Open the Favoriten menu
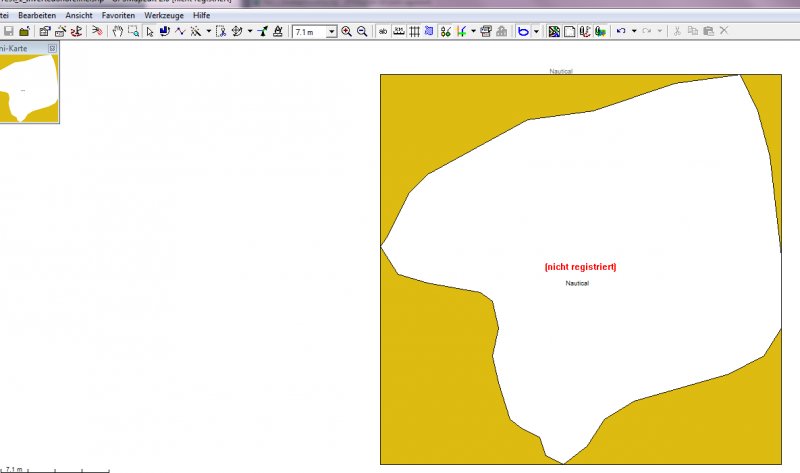 [x=117, y=16]
